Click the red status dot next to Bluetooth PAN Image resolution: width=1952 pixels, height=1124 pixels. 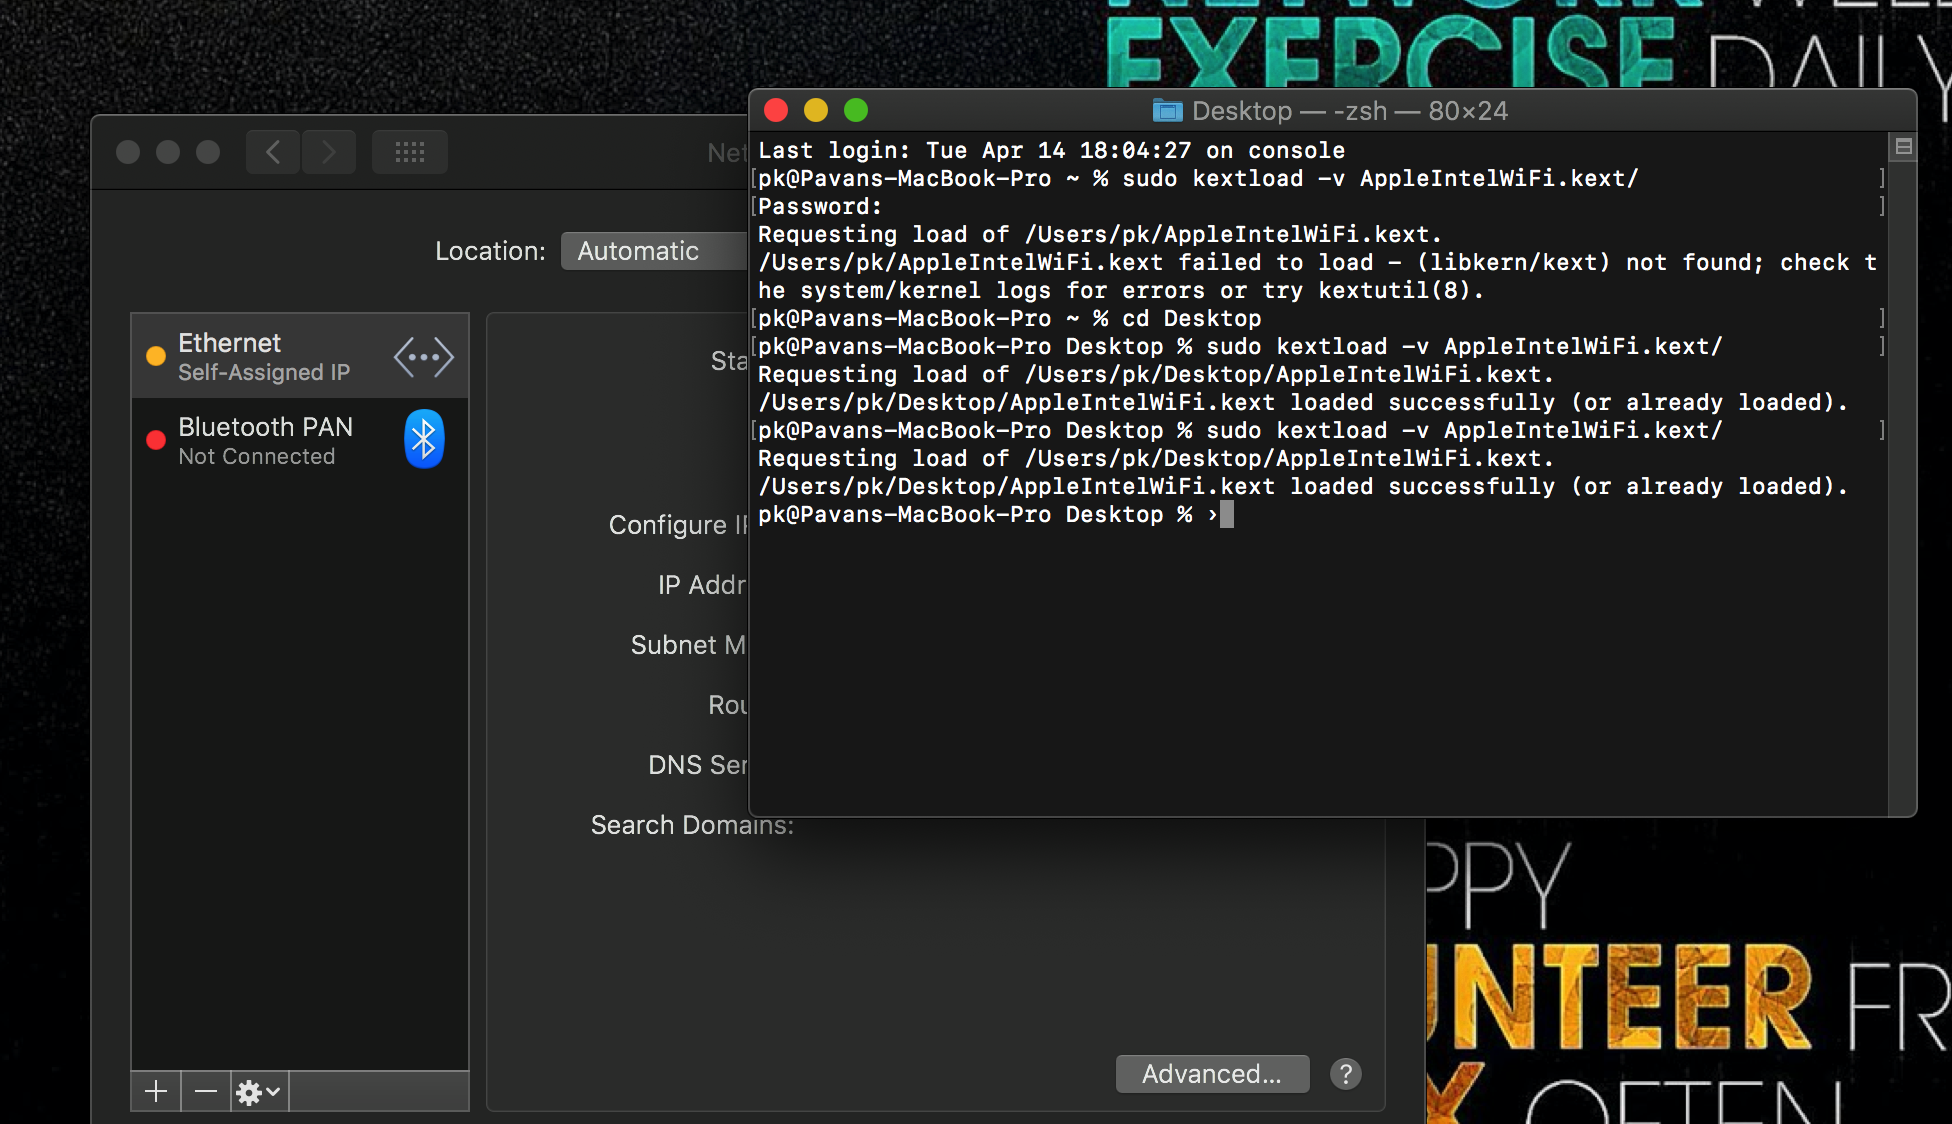tap(156, 440)
